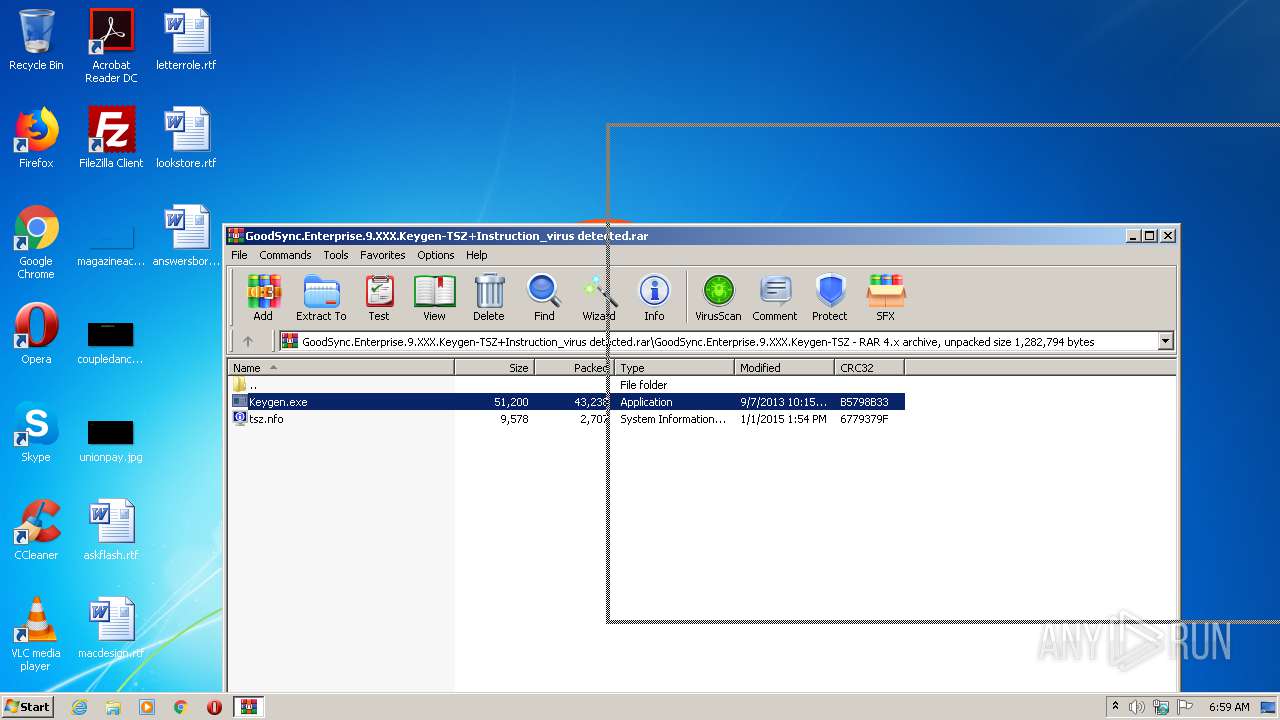The image size is (1280, 720).
Task: Create SFX self-extracting archive
Action: [886, 298]
